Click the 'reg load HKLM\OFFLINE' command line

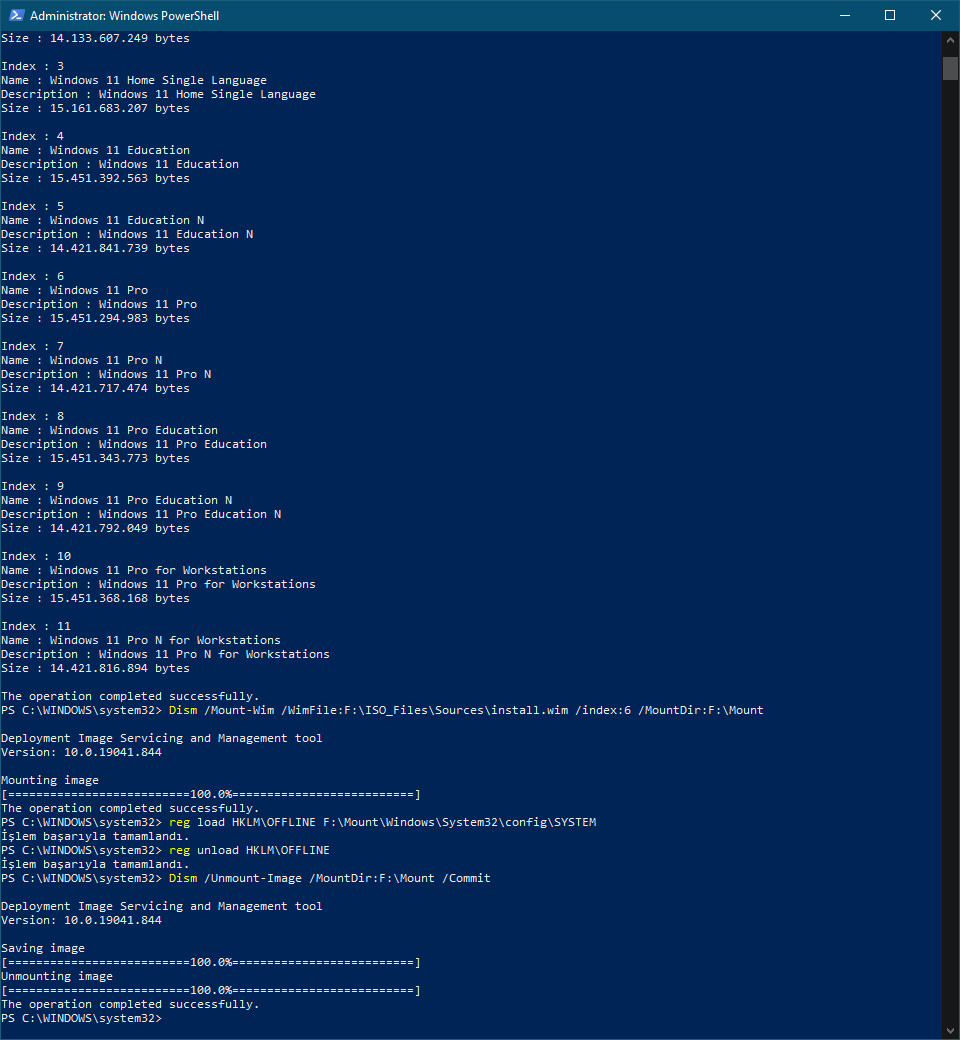pos(299,822)
